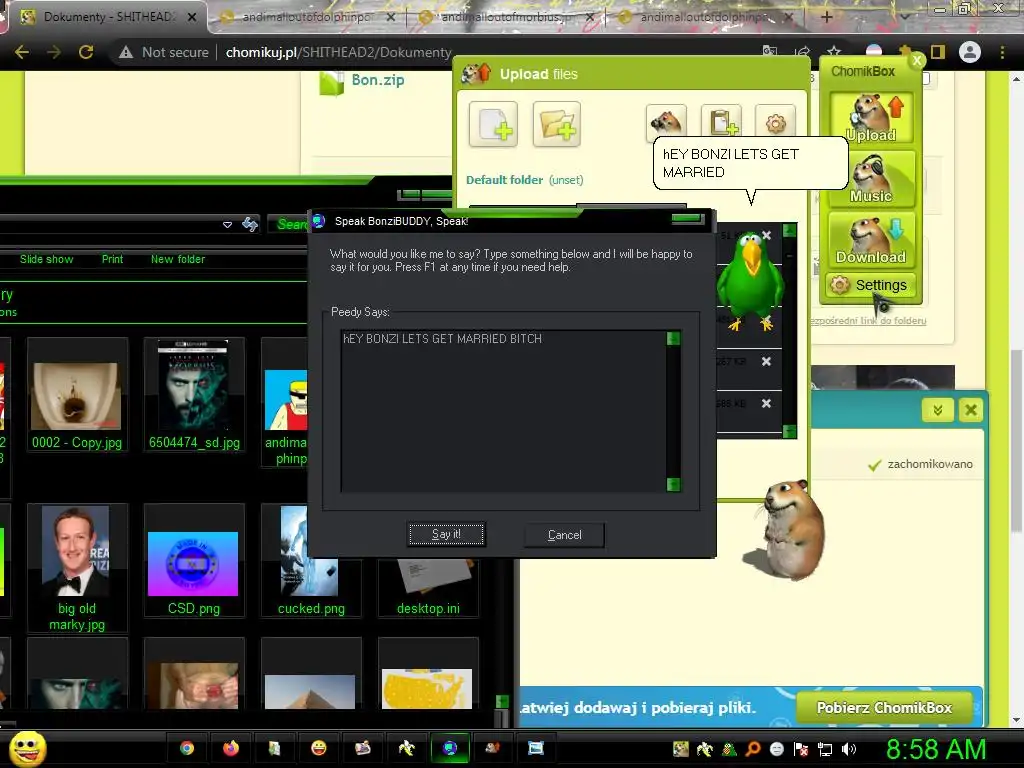Viewport: 1024px width, 768px height.
Task: Remove the 267 KB upload item
Action: [766, 361]
